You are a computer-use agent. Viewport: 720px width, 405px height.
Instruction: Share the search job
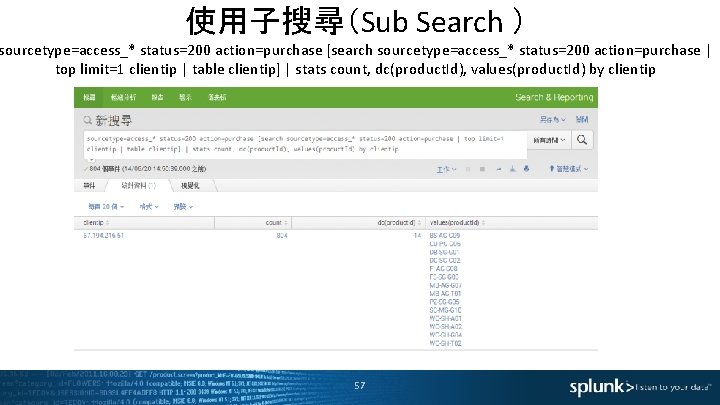[499, 169]
